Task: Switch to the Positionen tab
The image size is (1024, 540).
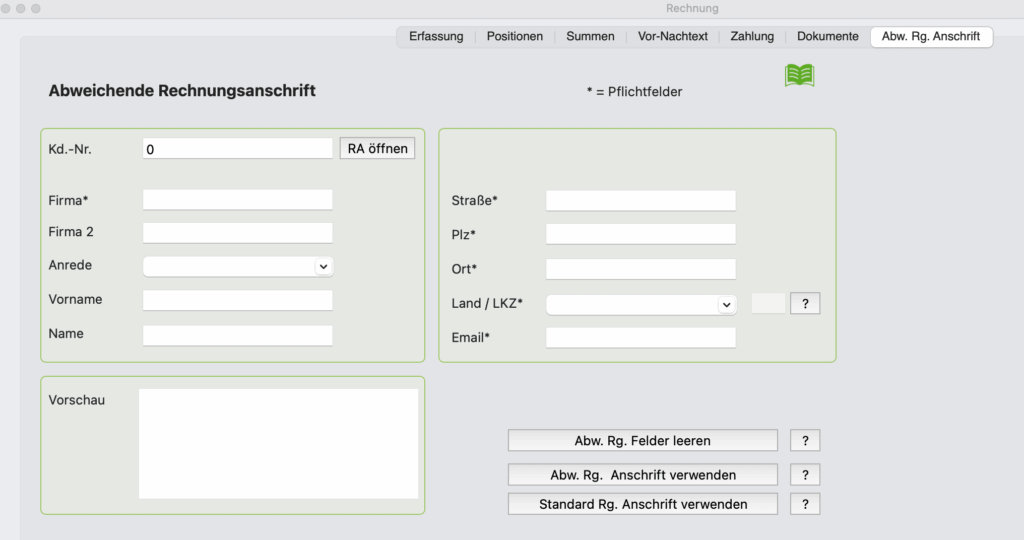Action: coord(515,37)
